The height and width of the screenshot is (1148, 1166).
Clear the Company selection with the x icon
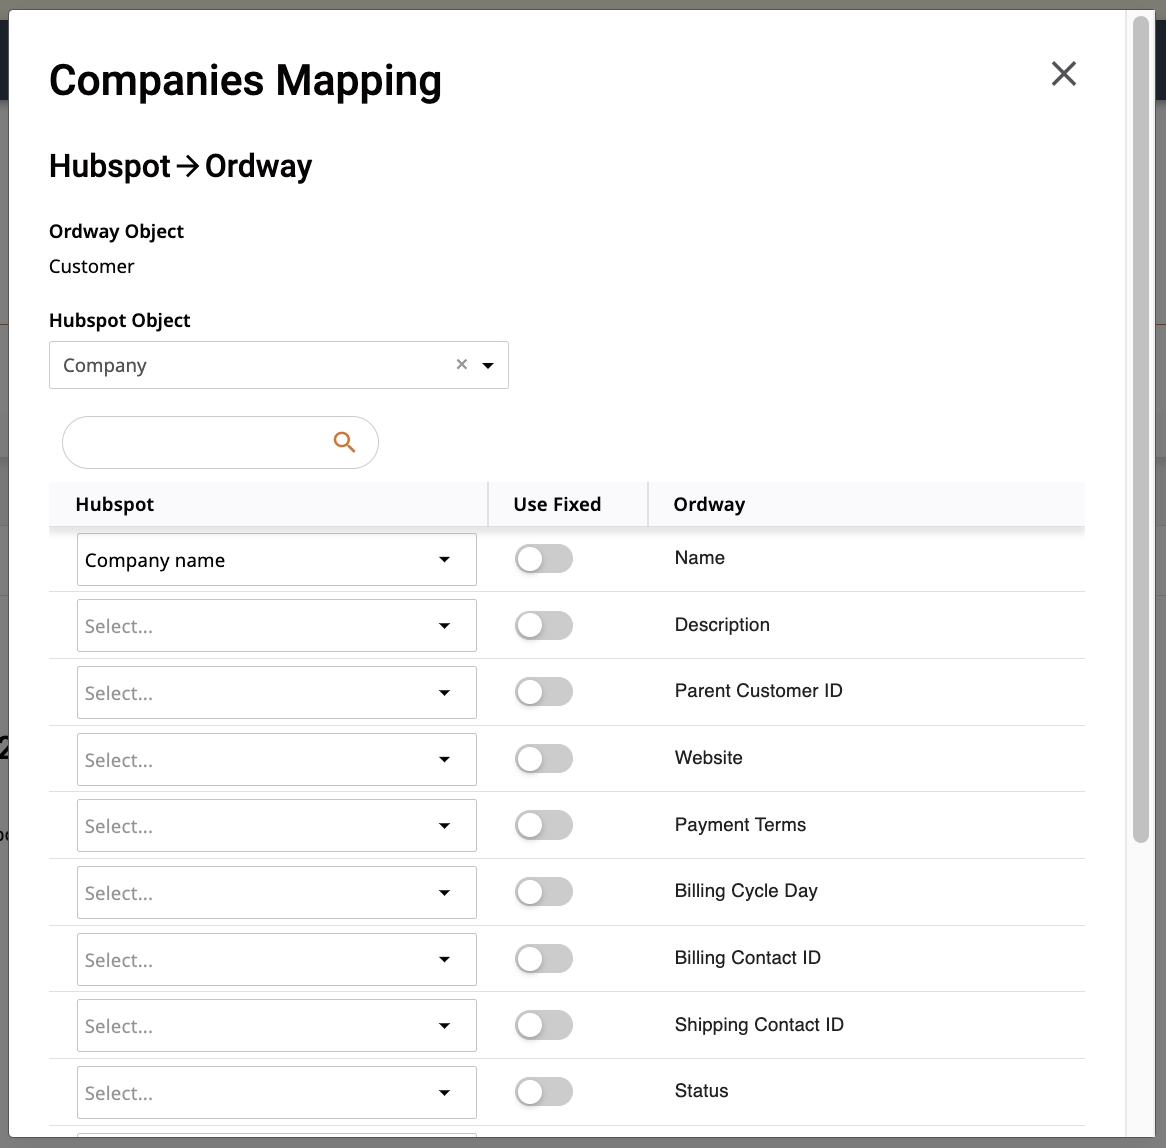tap(462, 364)
